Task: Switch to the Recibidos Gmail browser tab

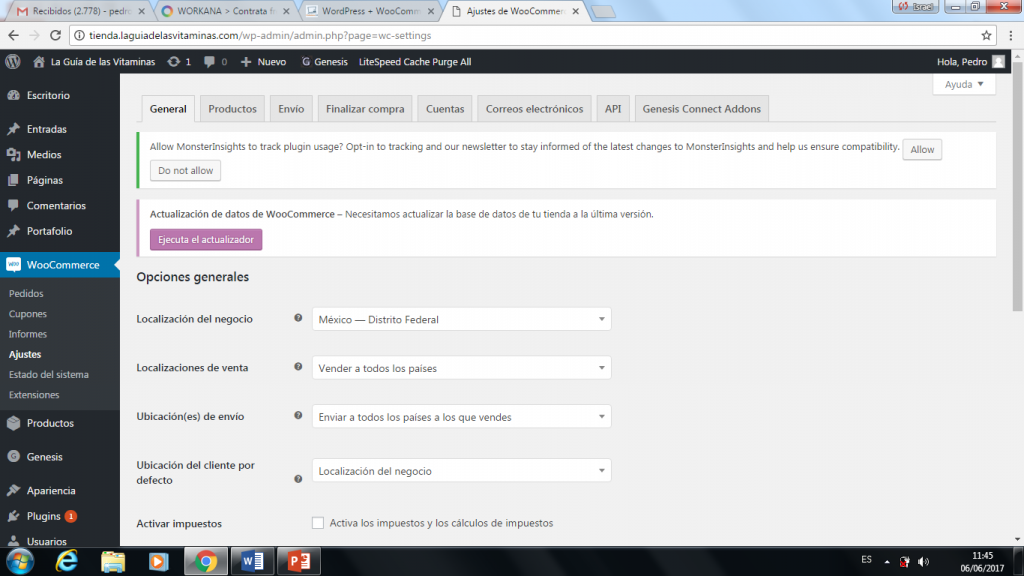Action: (x=80, y=11)
